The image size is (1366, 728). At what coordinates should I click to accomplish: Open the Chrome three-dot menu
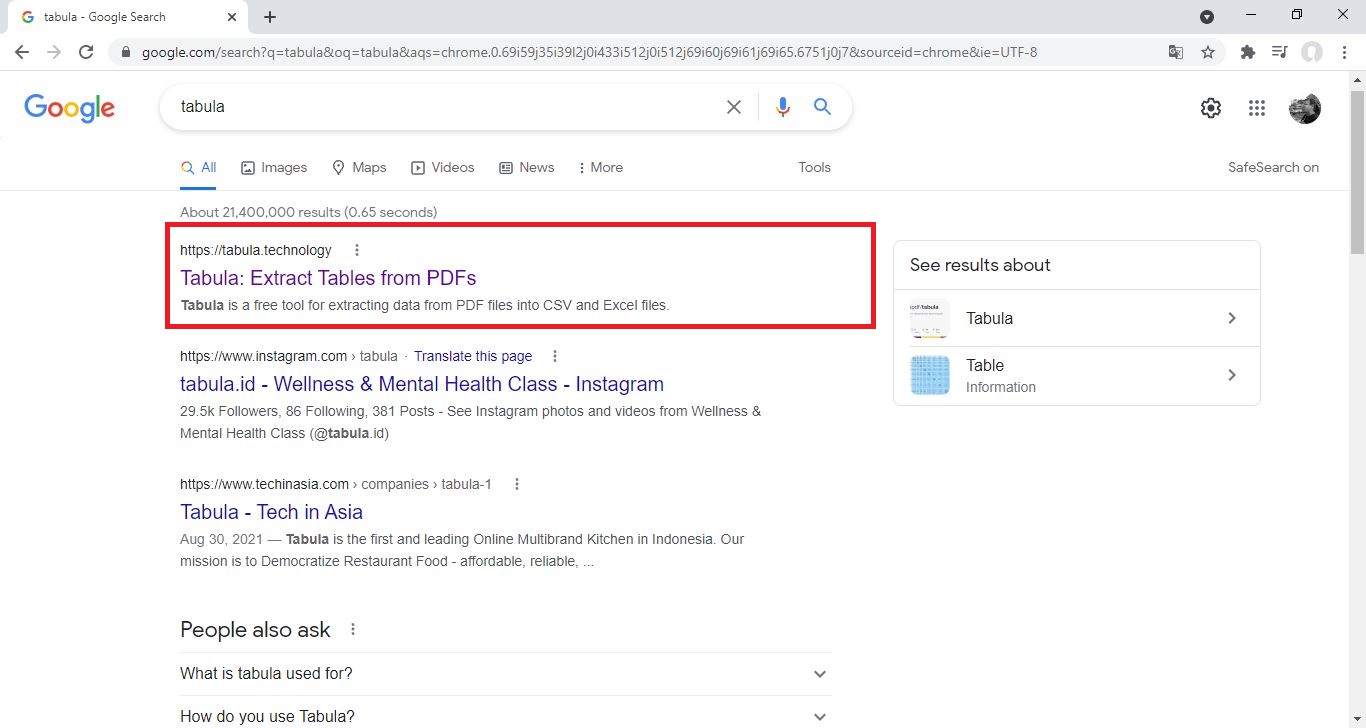[x=1344, y=52]
